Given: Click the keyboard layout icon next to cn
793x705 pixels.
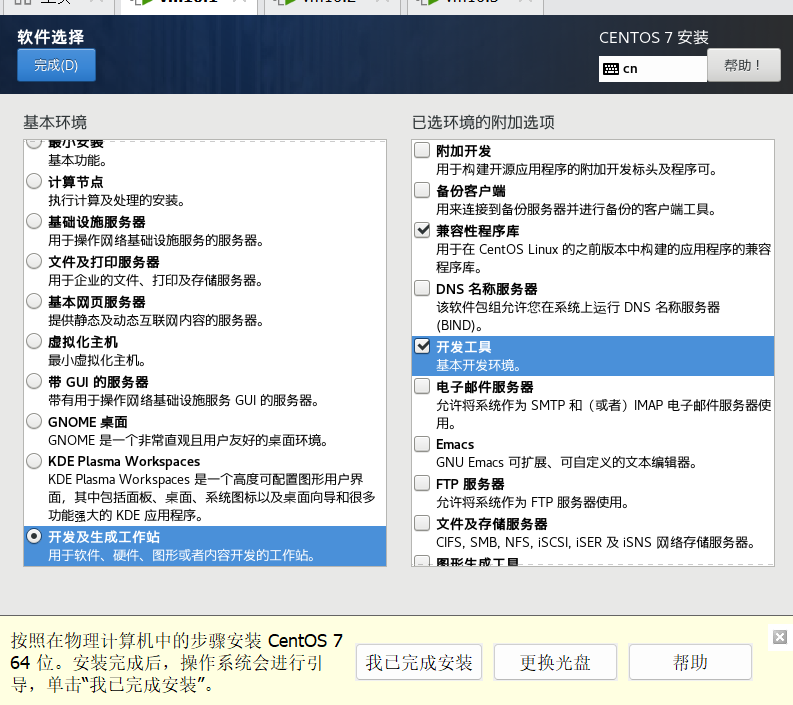Looking at the screenshot, I should click(611, 69).
